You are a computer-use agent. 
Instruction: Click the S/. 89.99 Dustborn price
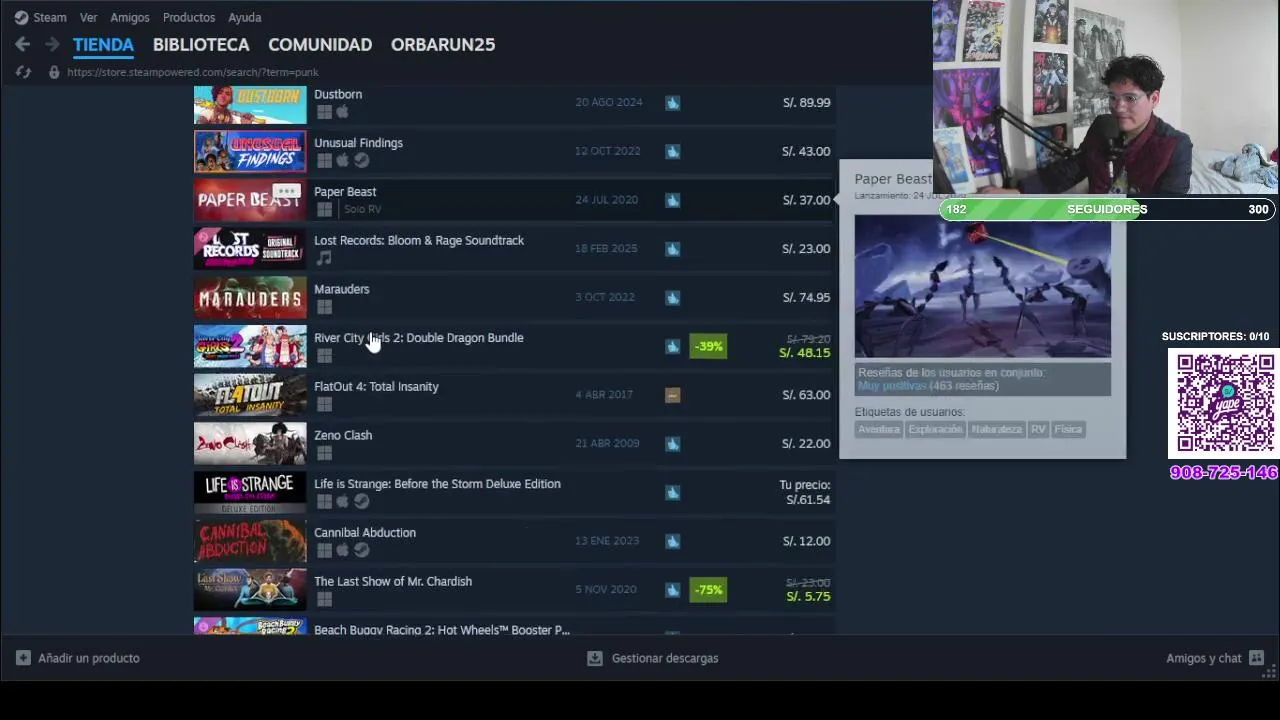tap(806, 102)
